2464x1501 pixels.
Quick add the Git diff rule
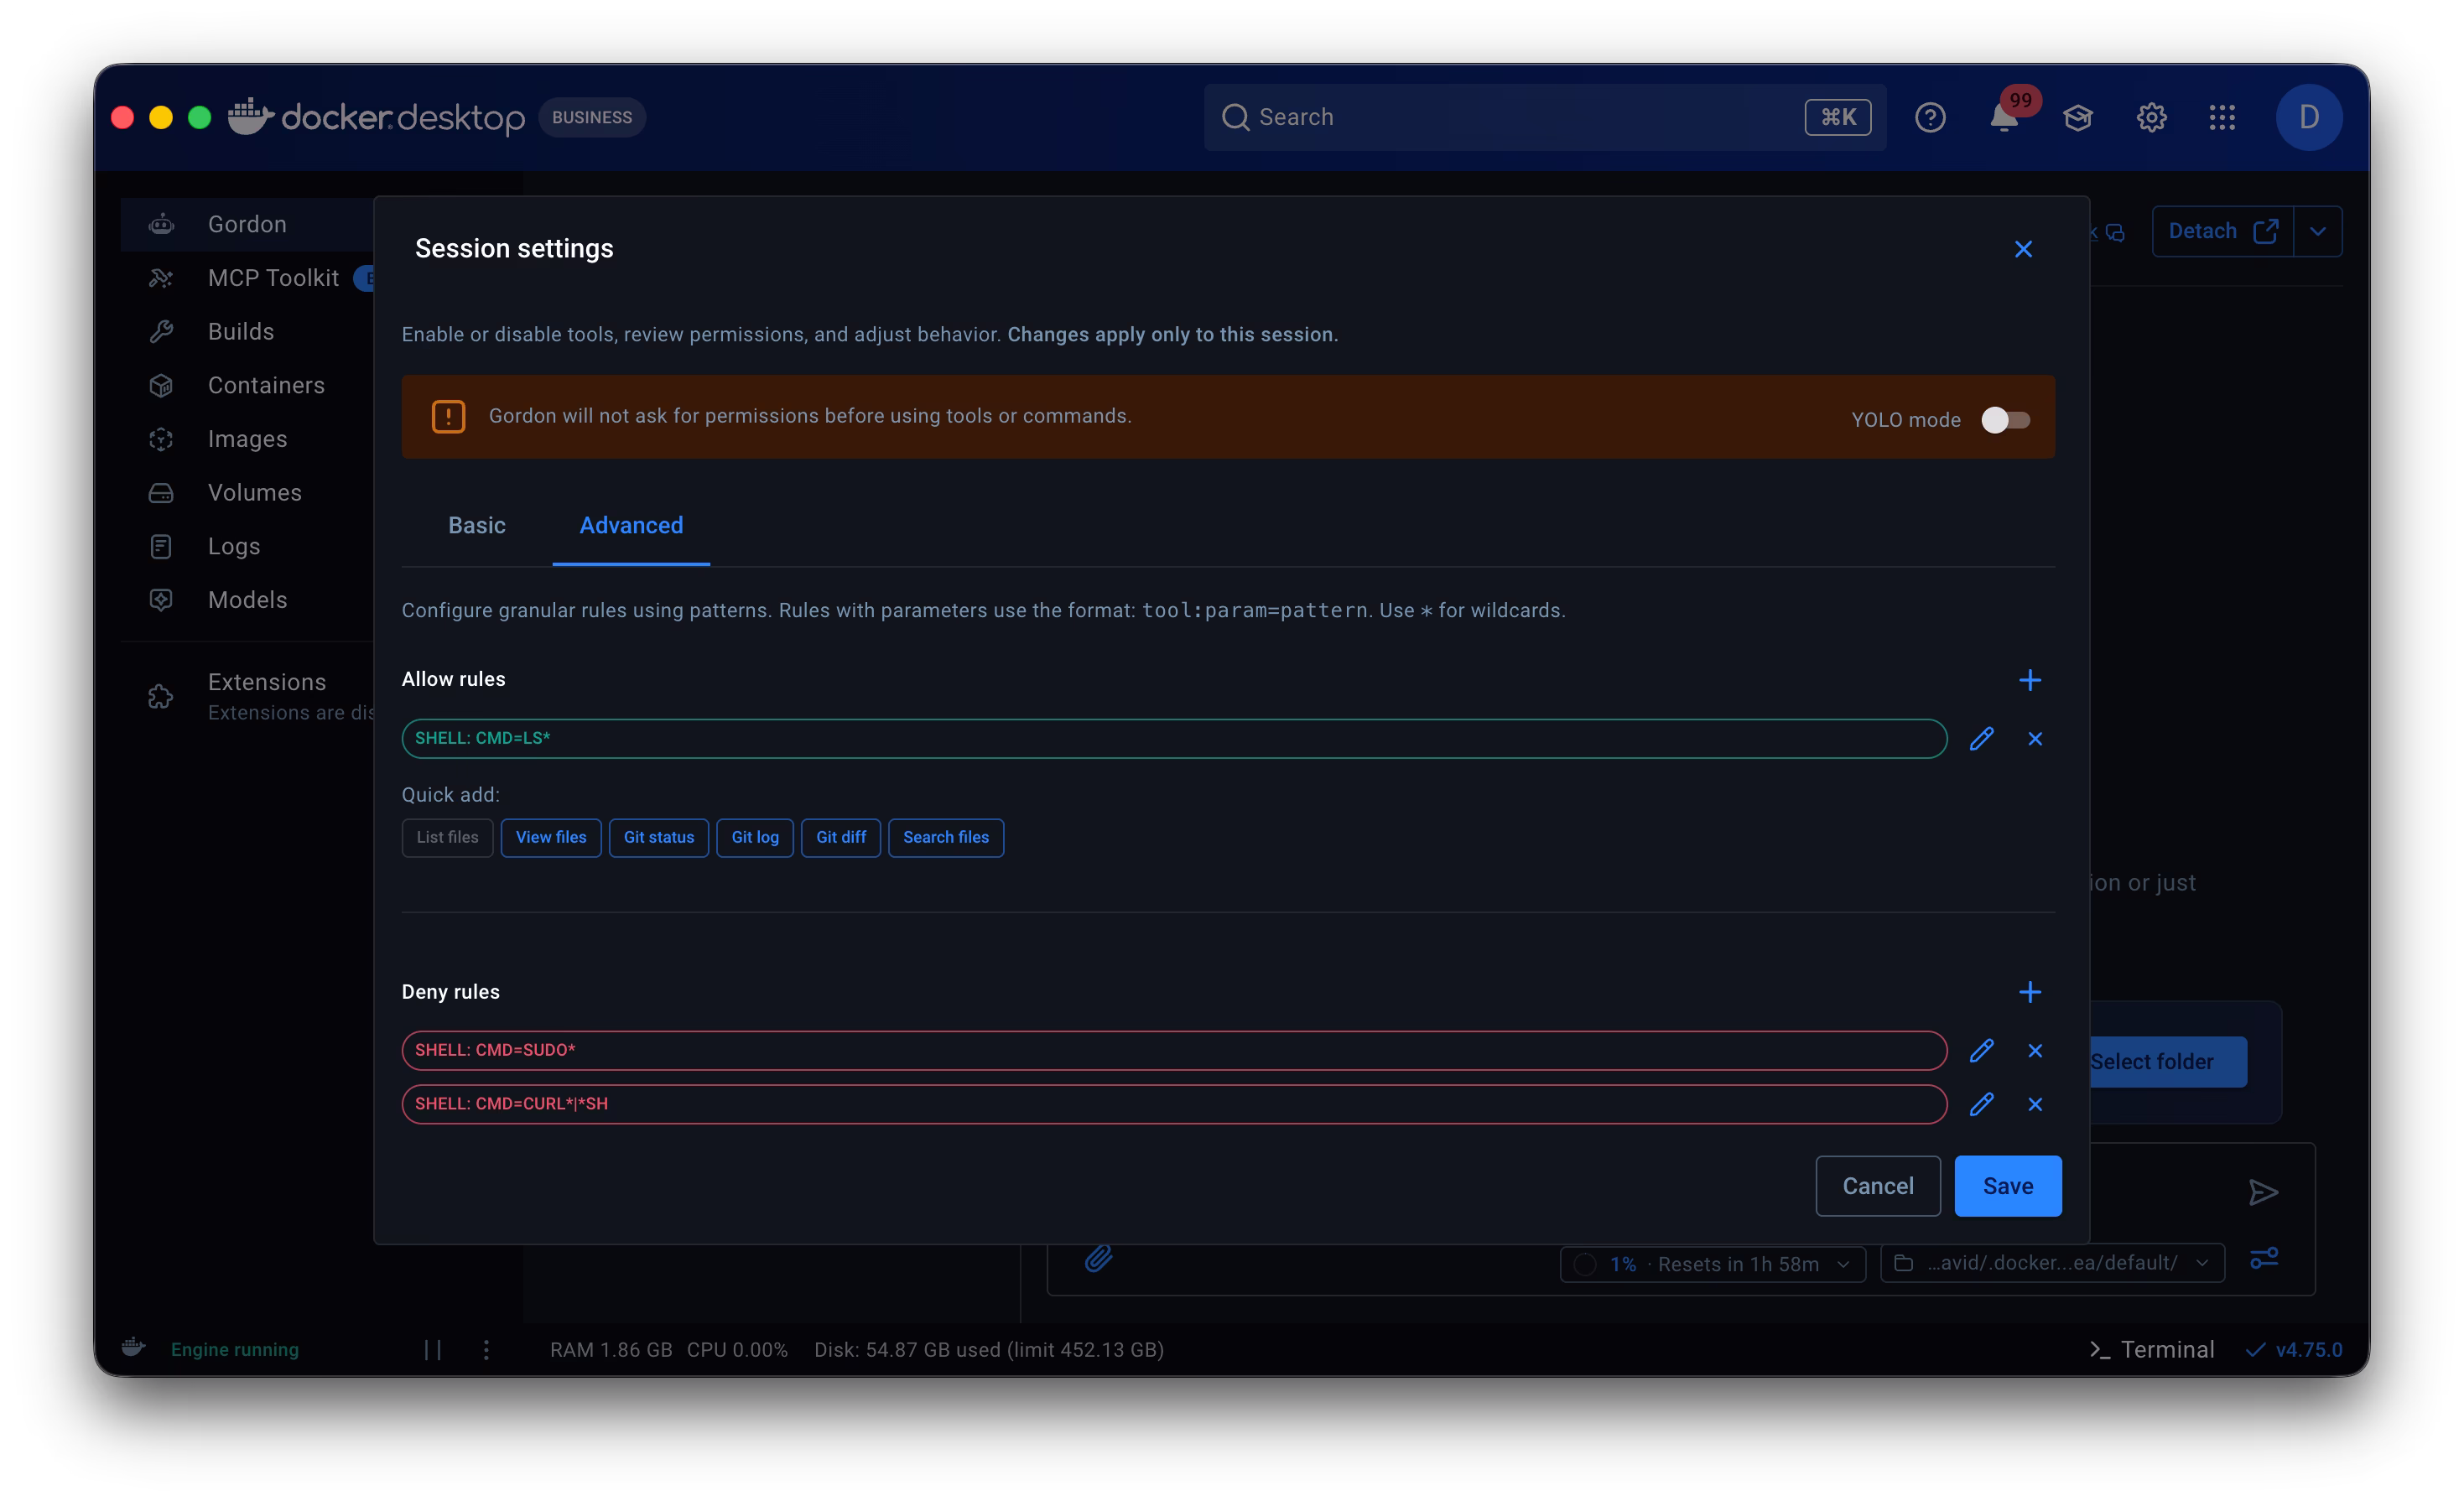click(841, 837)
